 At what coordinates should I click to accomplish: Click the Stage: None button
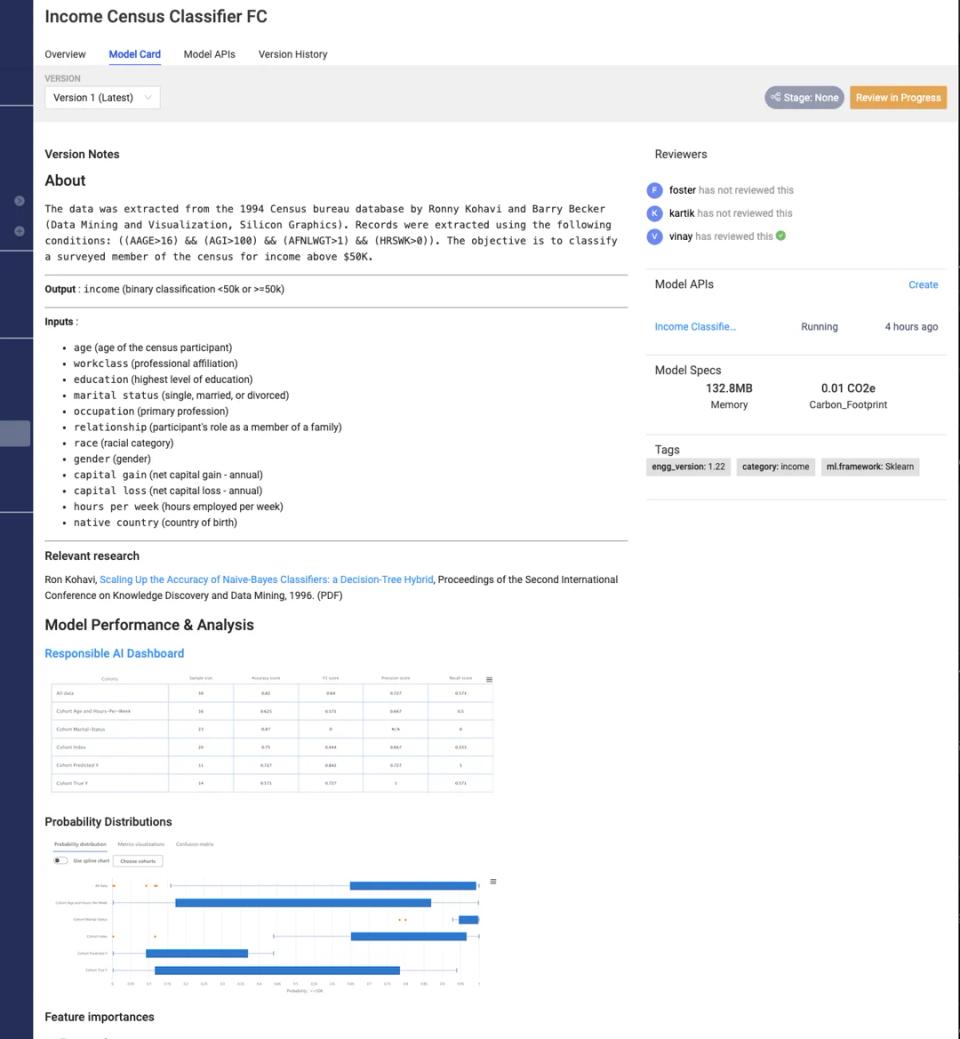coord(804,97)
